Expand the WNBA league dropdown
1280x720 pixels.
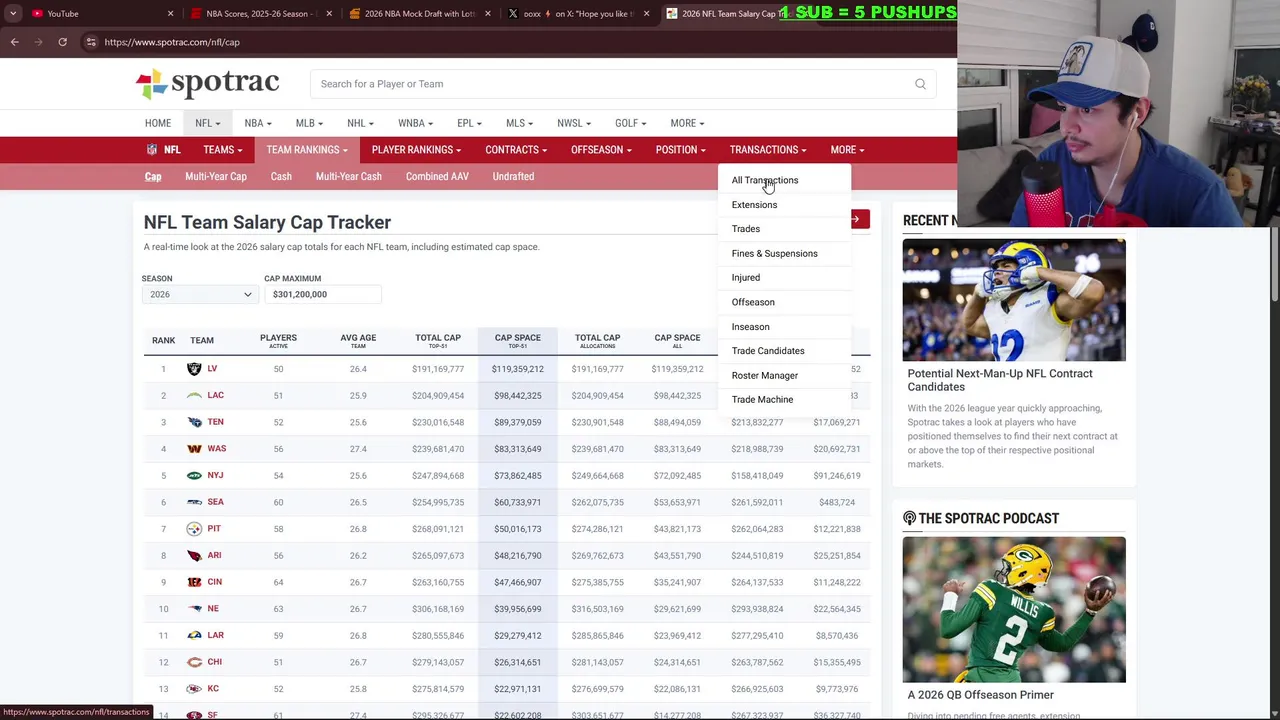click(415, 123)
